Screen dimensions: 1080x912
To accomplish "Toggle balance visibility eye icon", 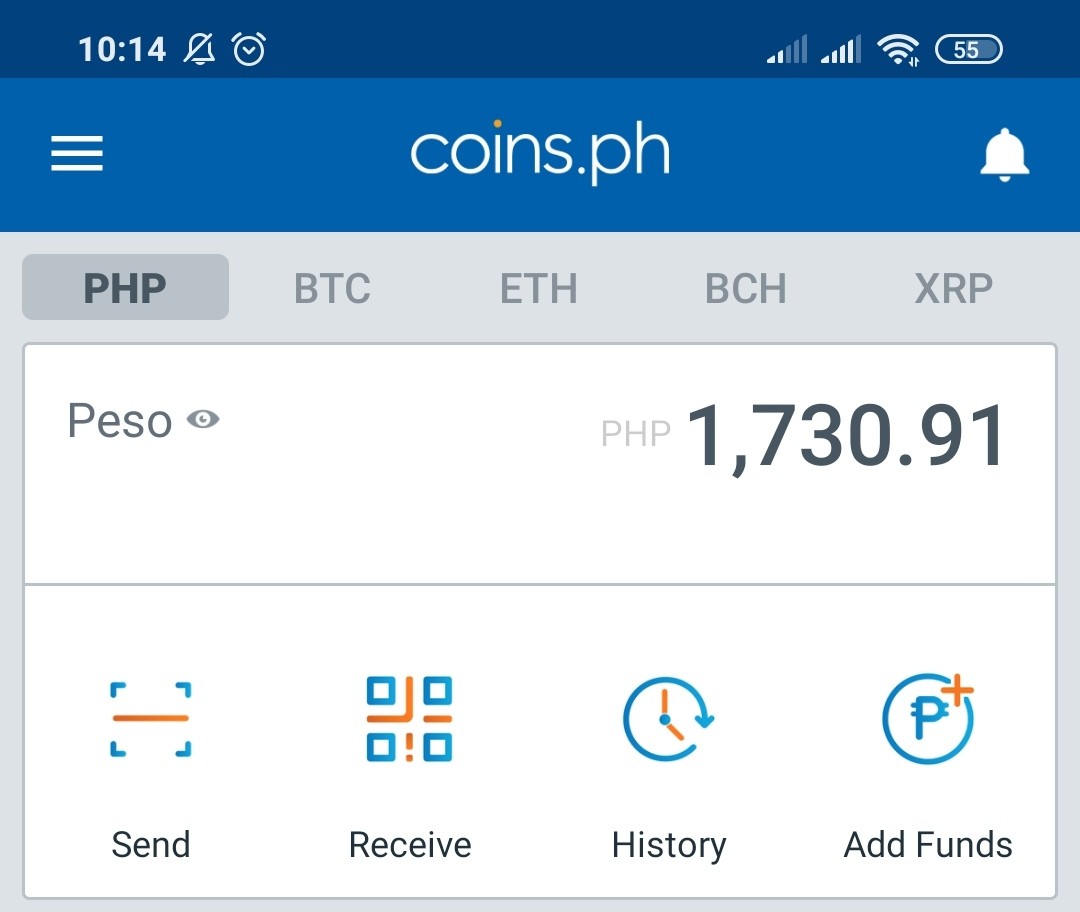I will point(203,419).
